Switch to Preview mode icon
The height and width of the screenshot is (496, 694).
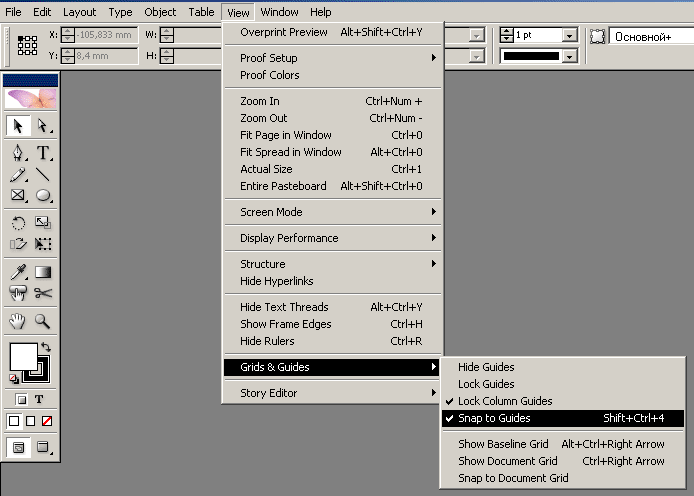[x=42, y=447]
